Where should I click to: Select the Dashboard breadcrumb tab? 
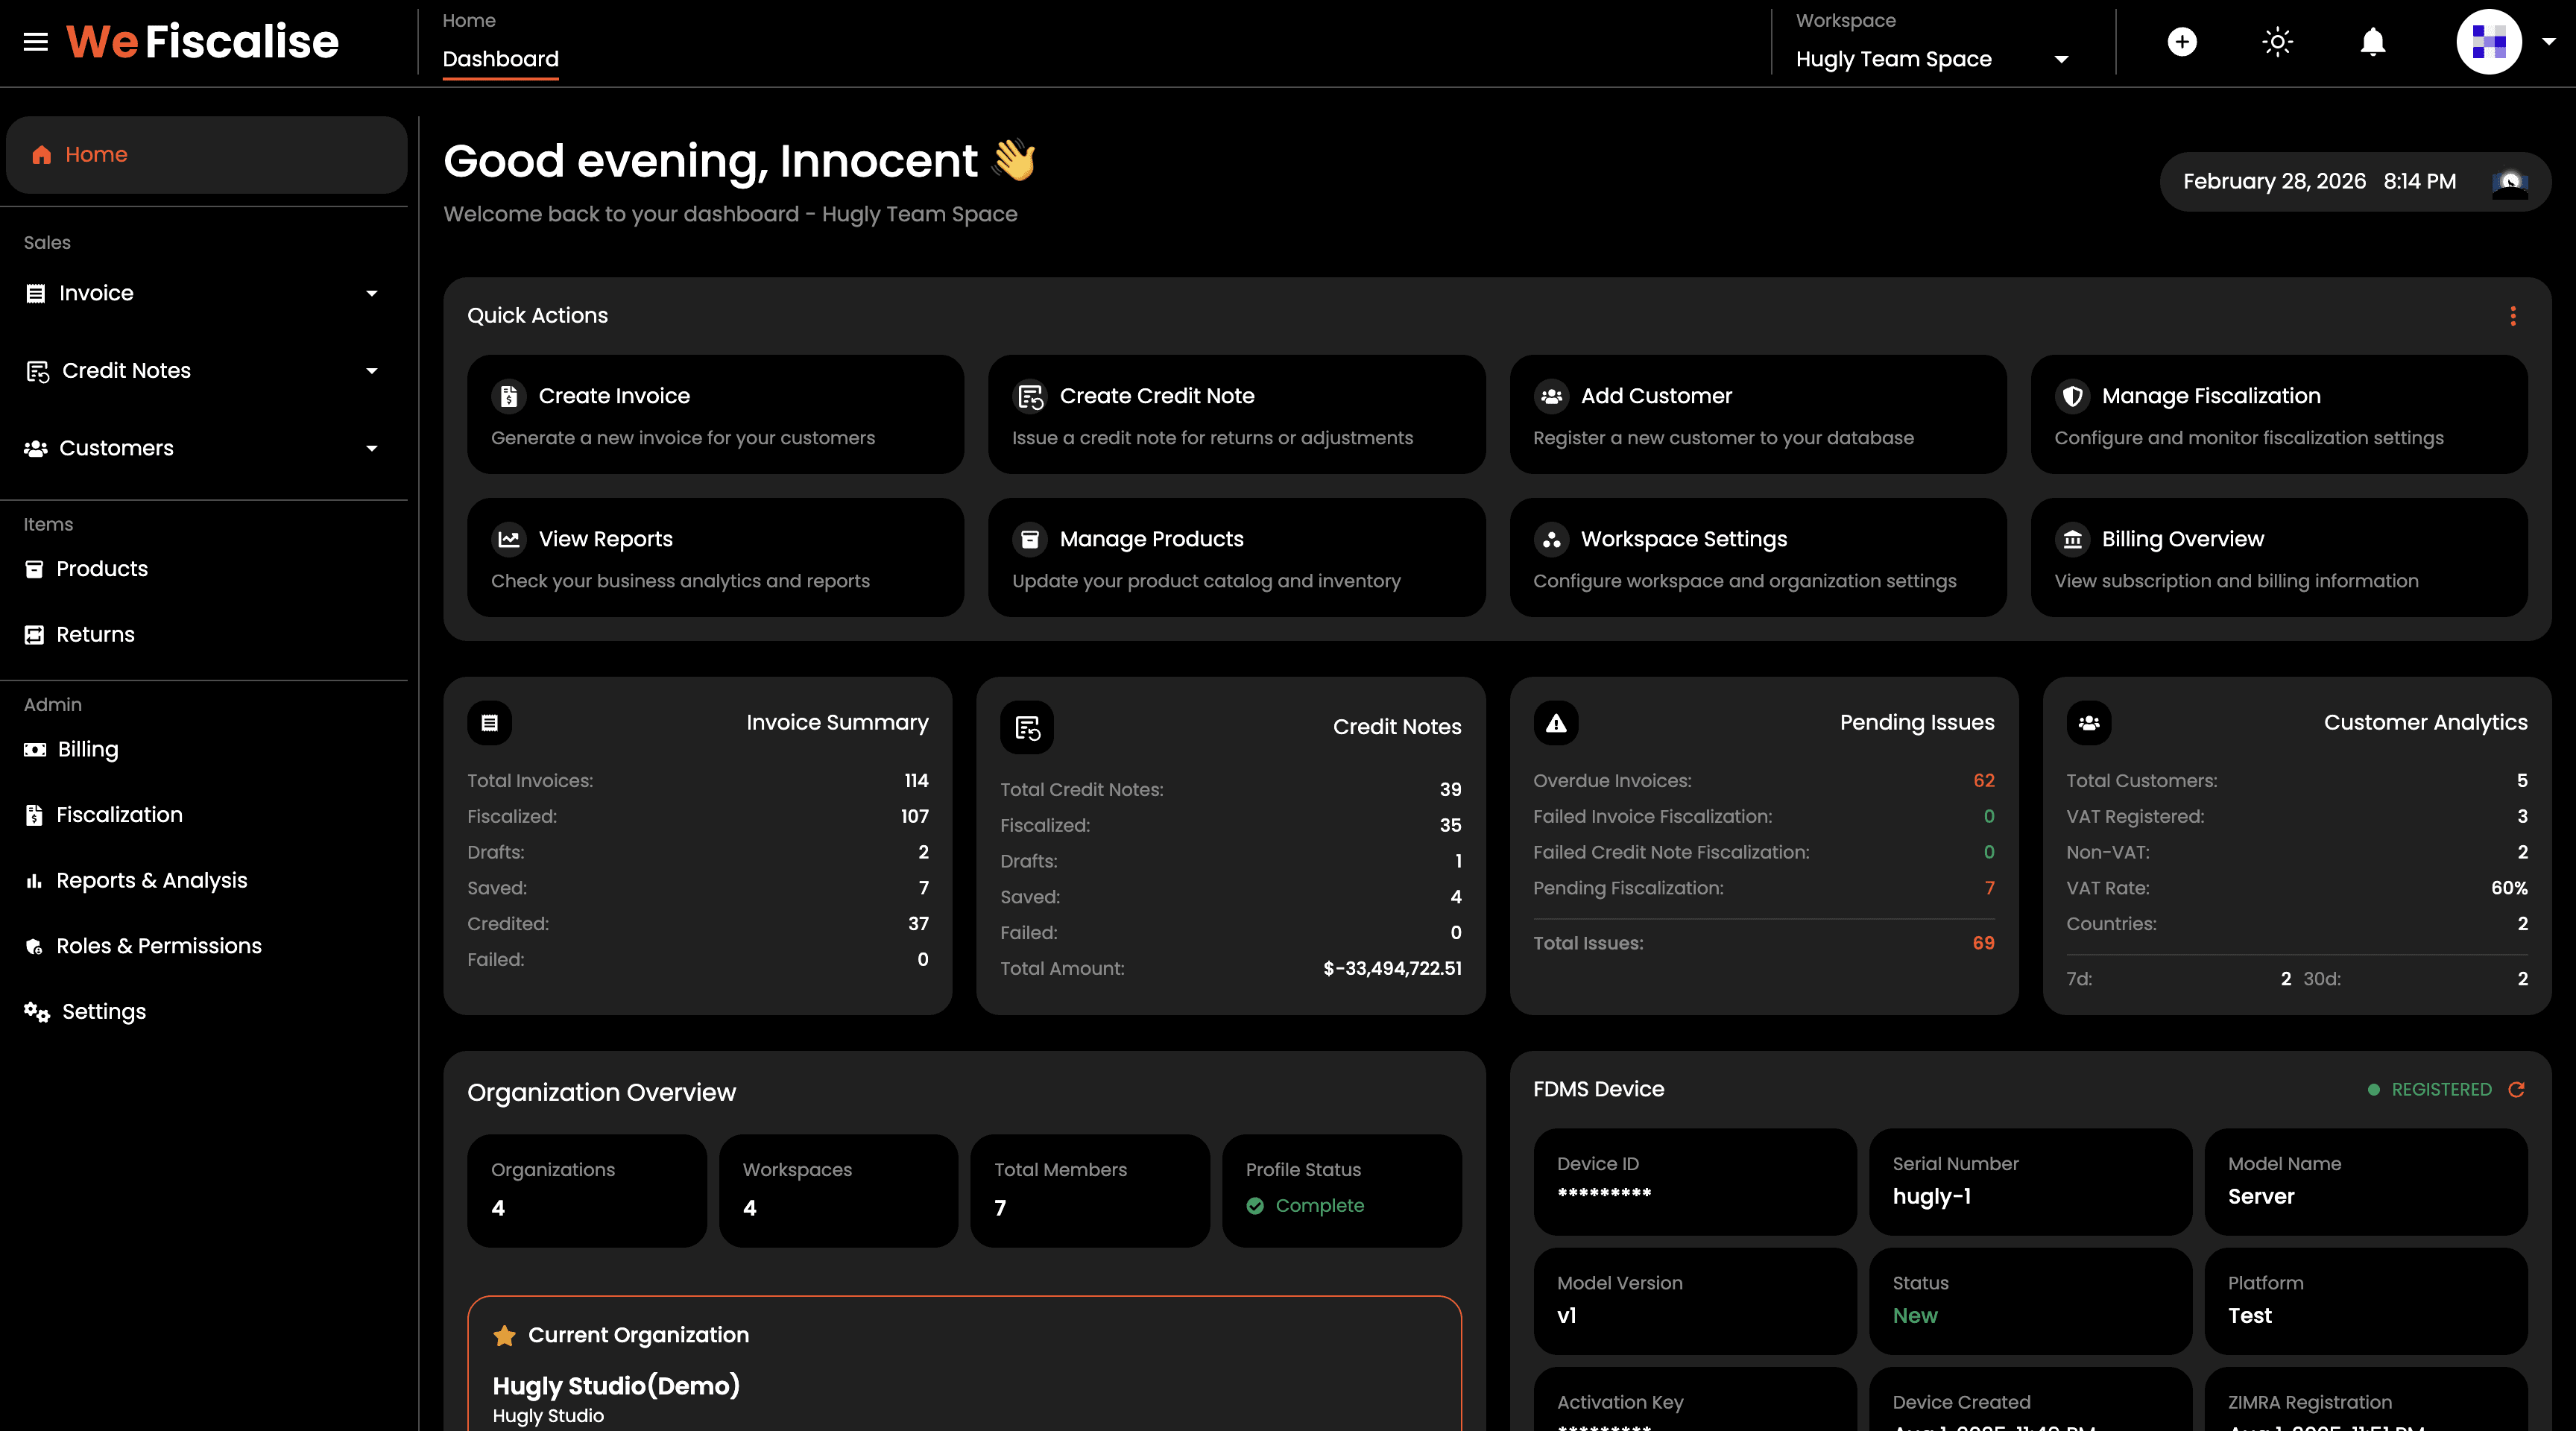[x=500, y=59]
